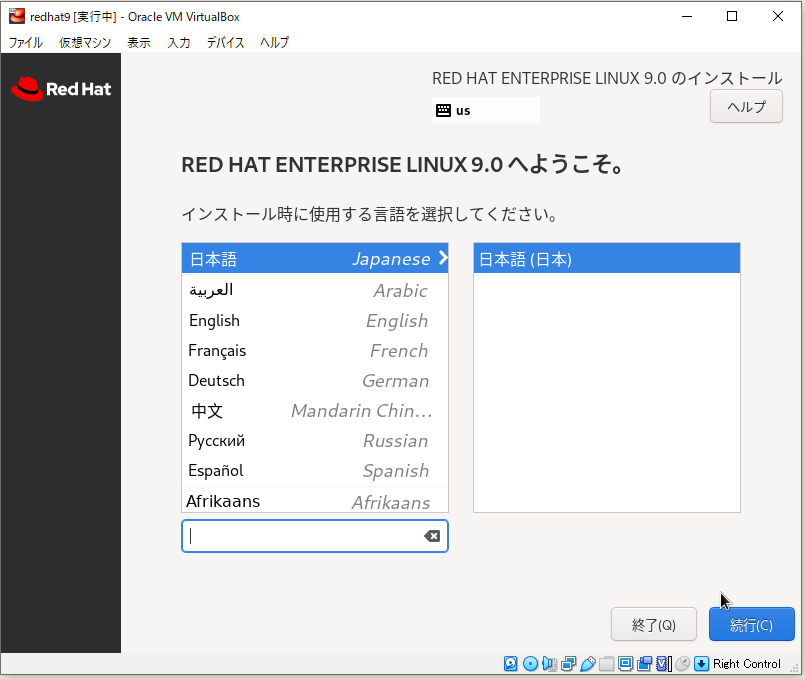Select 日本語 Japanese in language list
This screenshot has width=805, height=679.
coord(315,259)
